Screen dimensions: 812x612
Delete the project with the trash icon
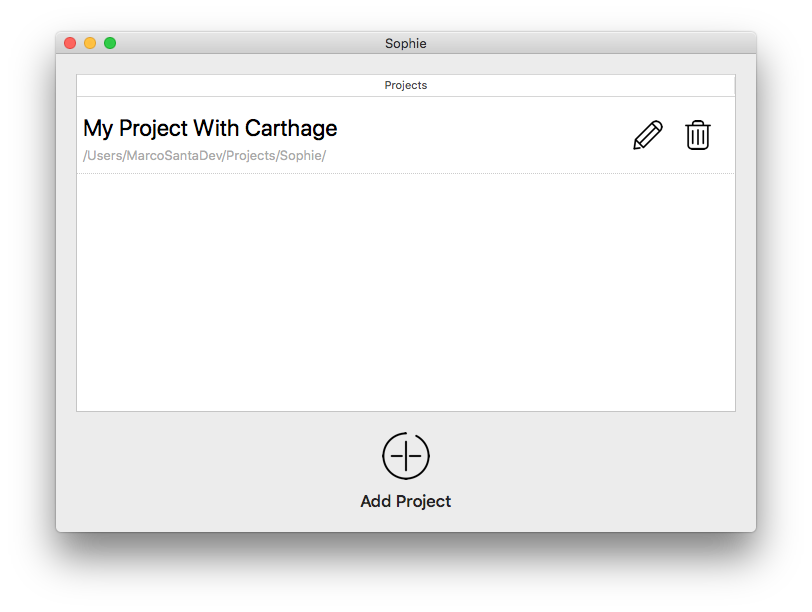click(x=698, y=135)
